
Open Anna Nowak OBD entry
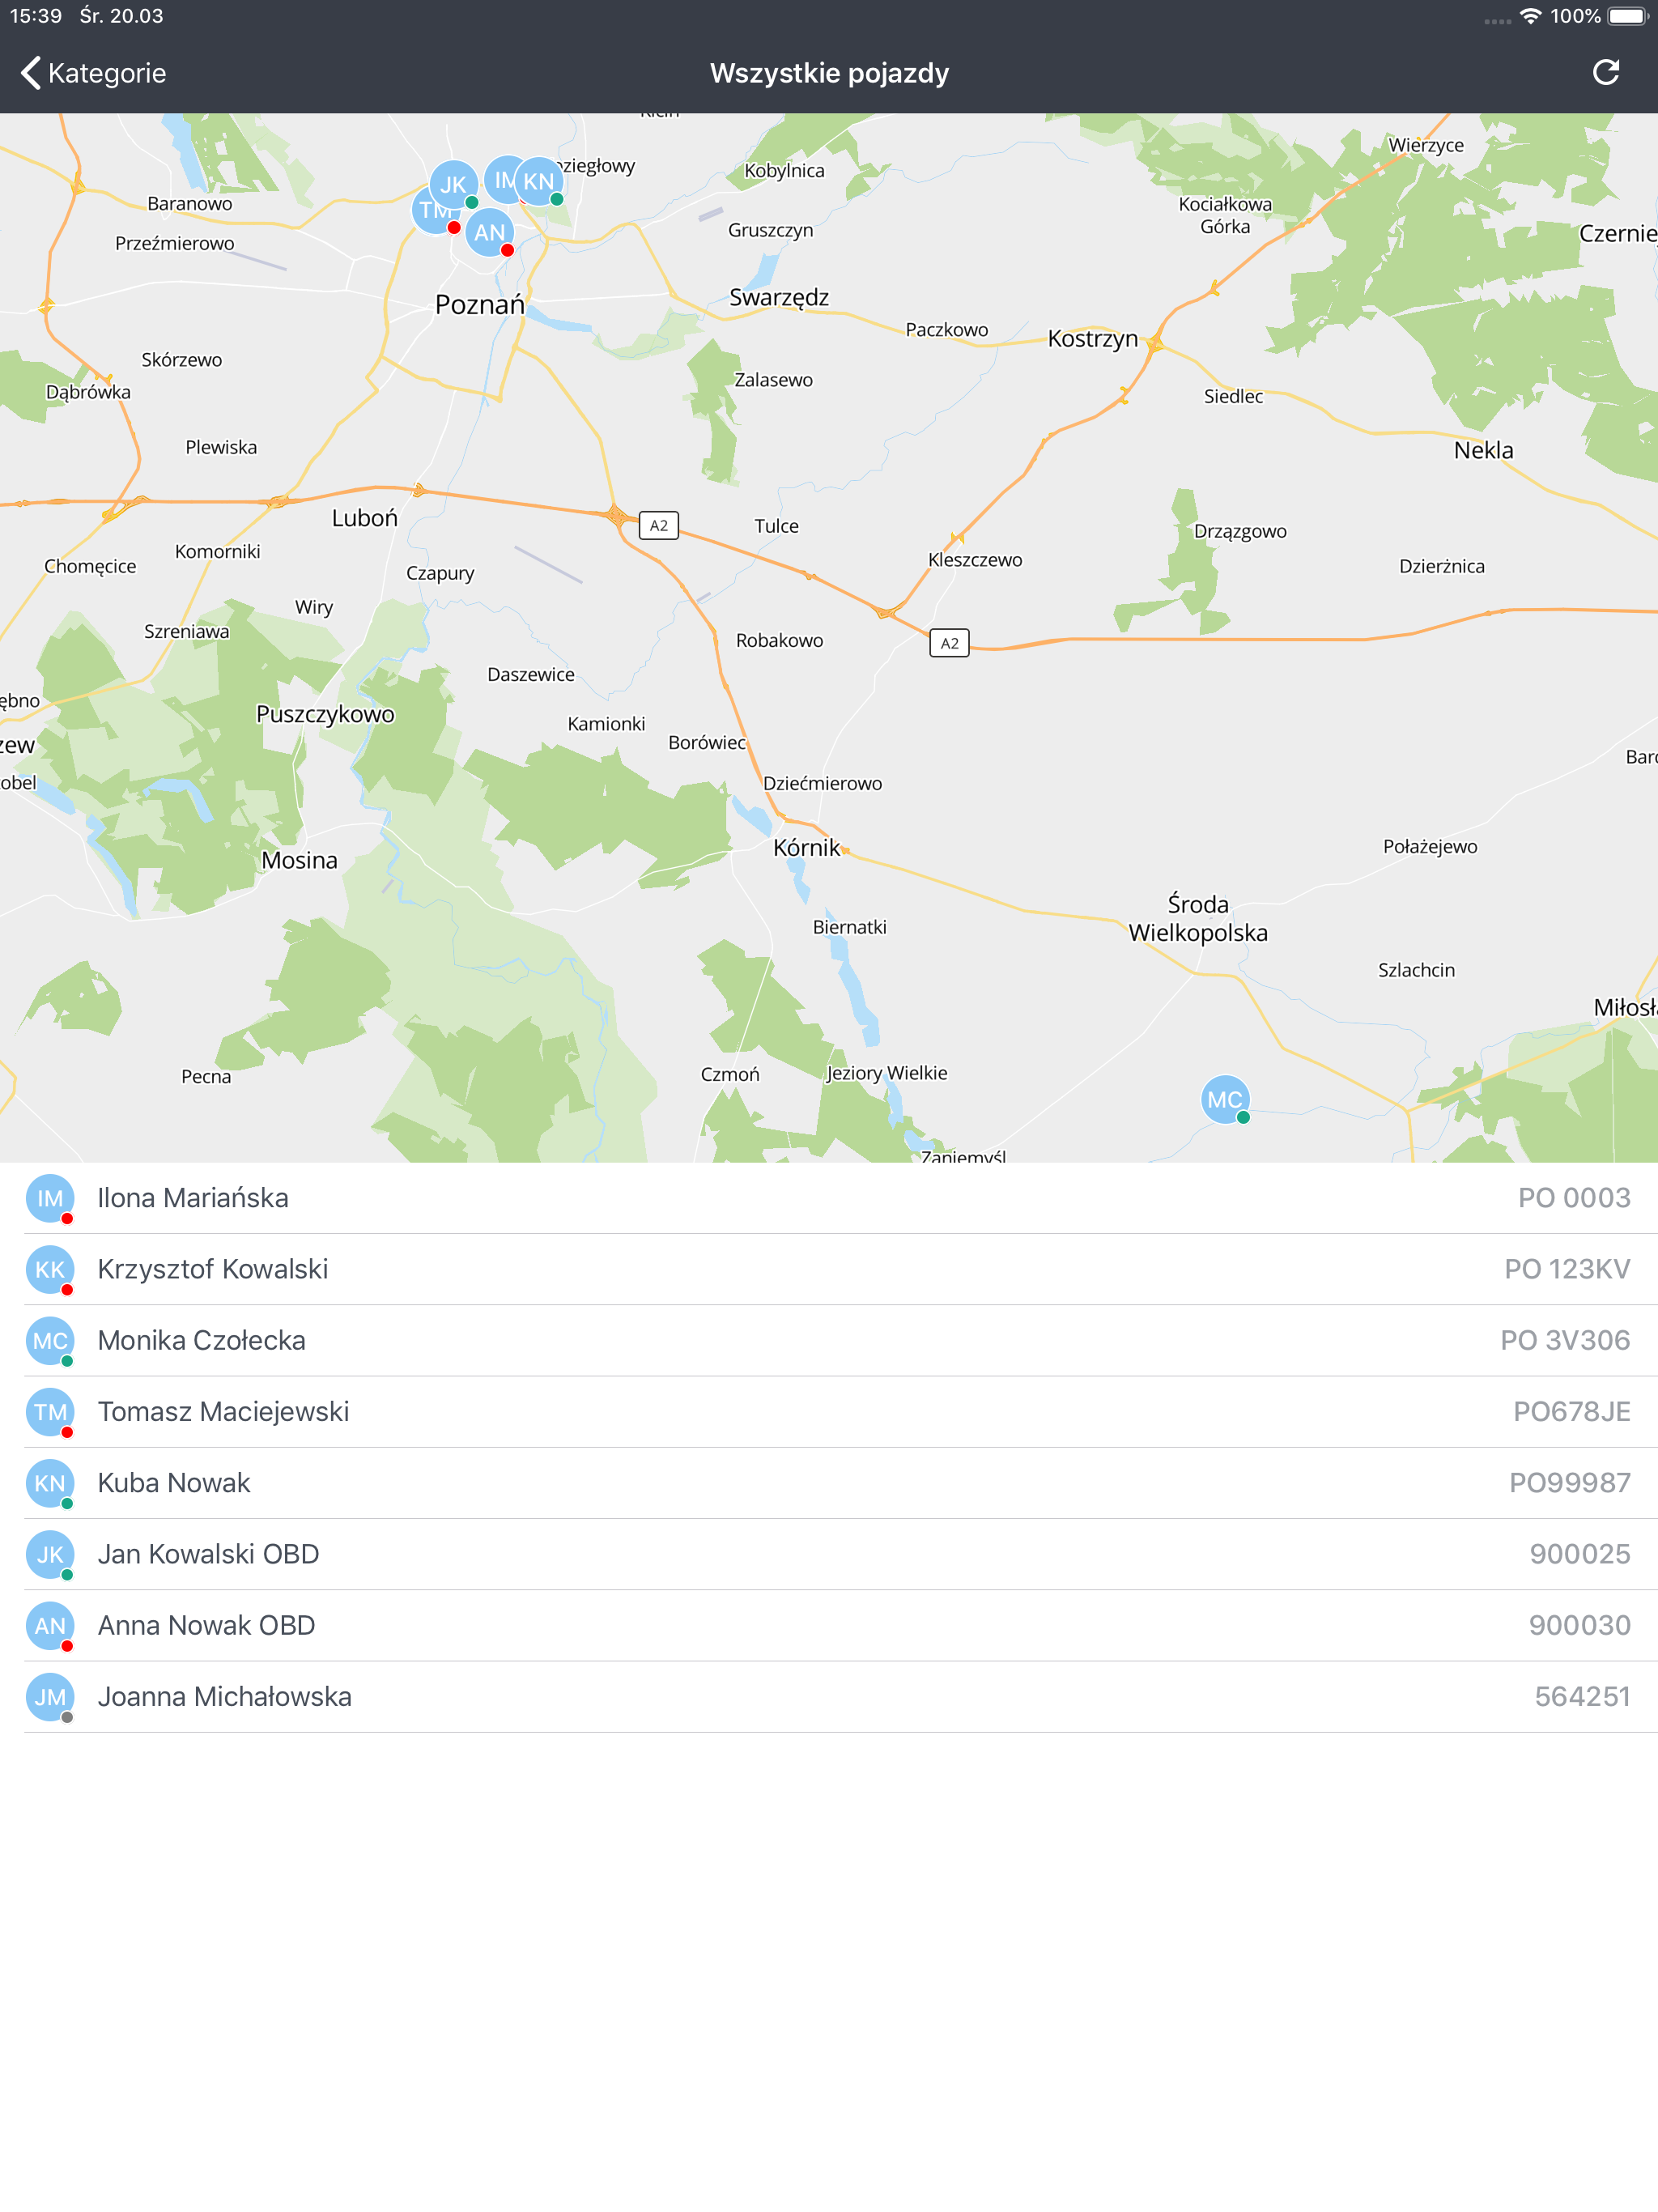(206, 1624)
